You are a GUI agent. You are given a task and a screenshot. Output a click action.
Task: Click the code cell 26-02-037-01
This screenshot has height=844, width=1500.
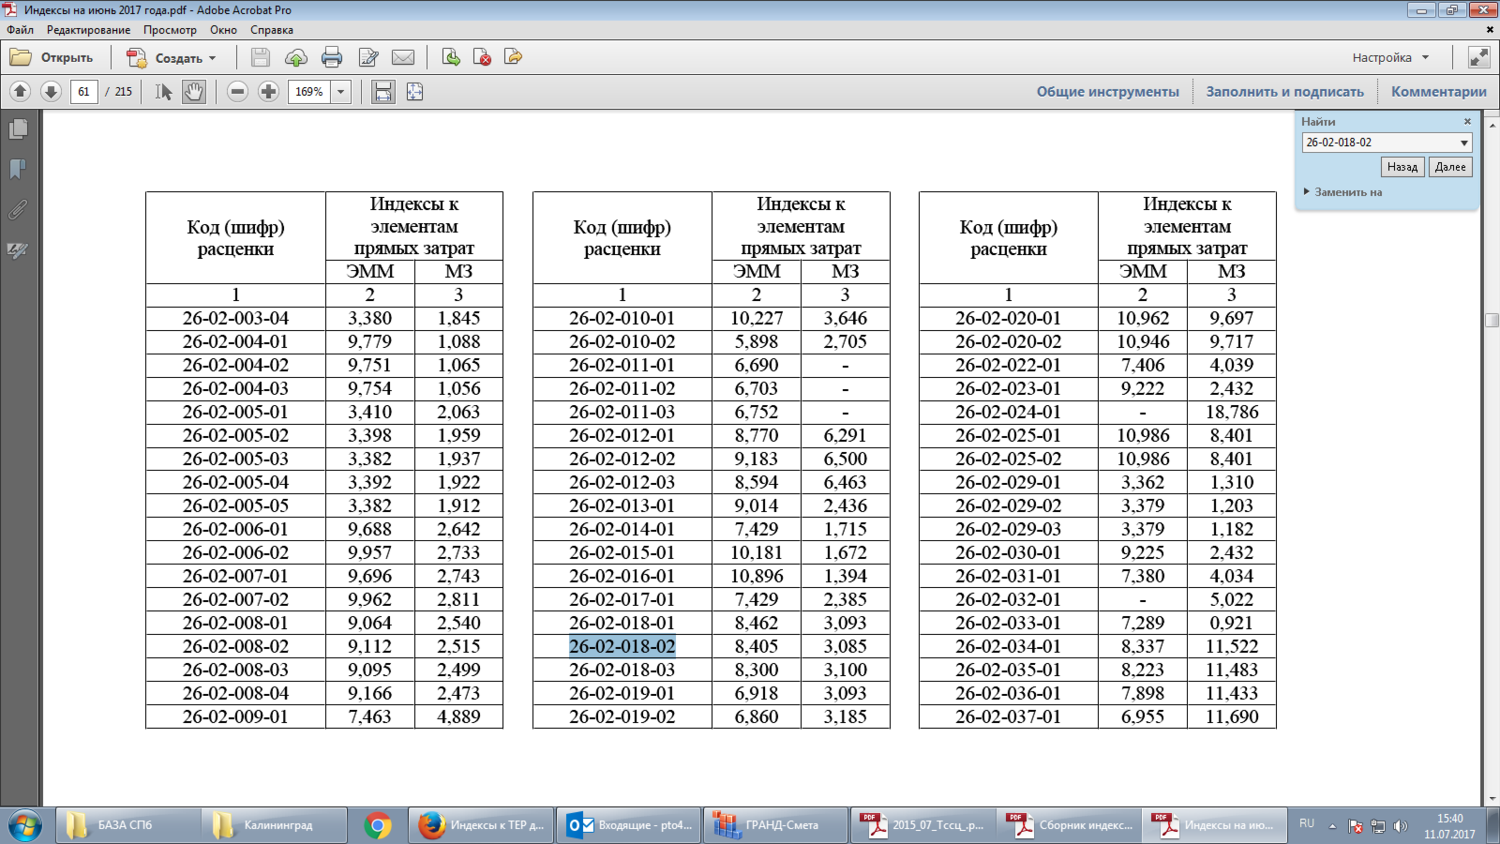1008,716
